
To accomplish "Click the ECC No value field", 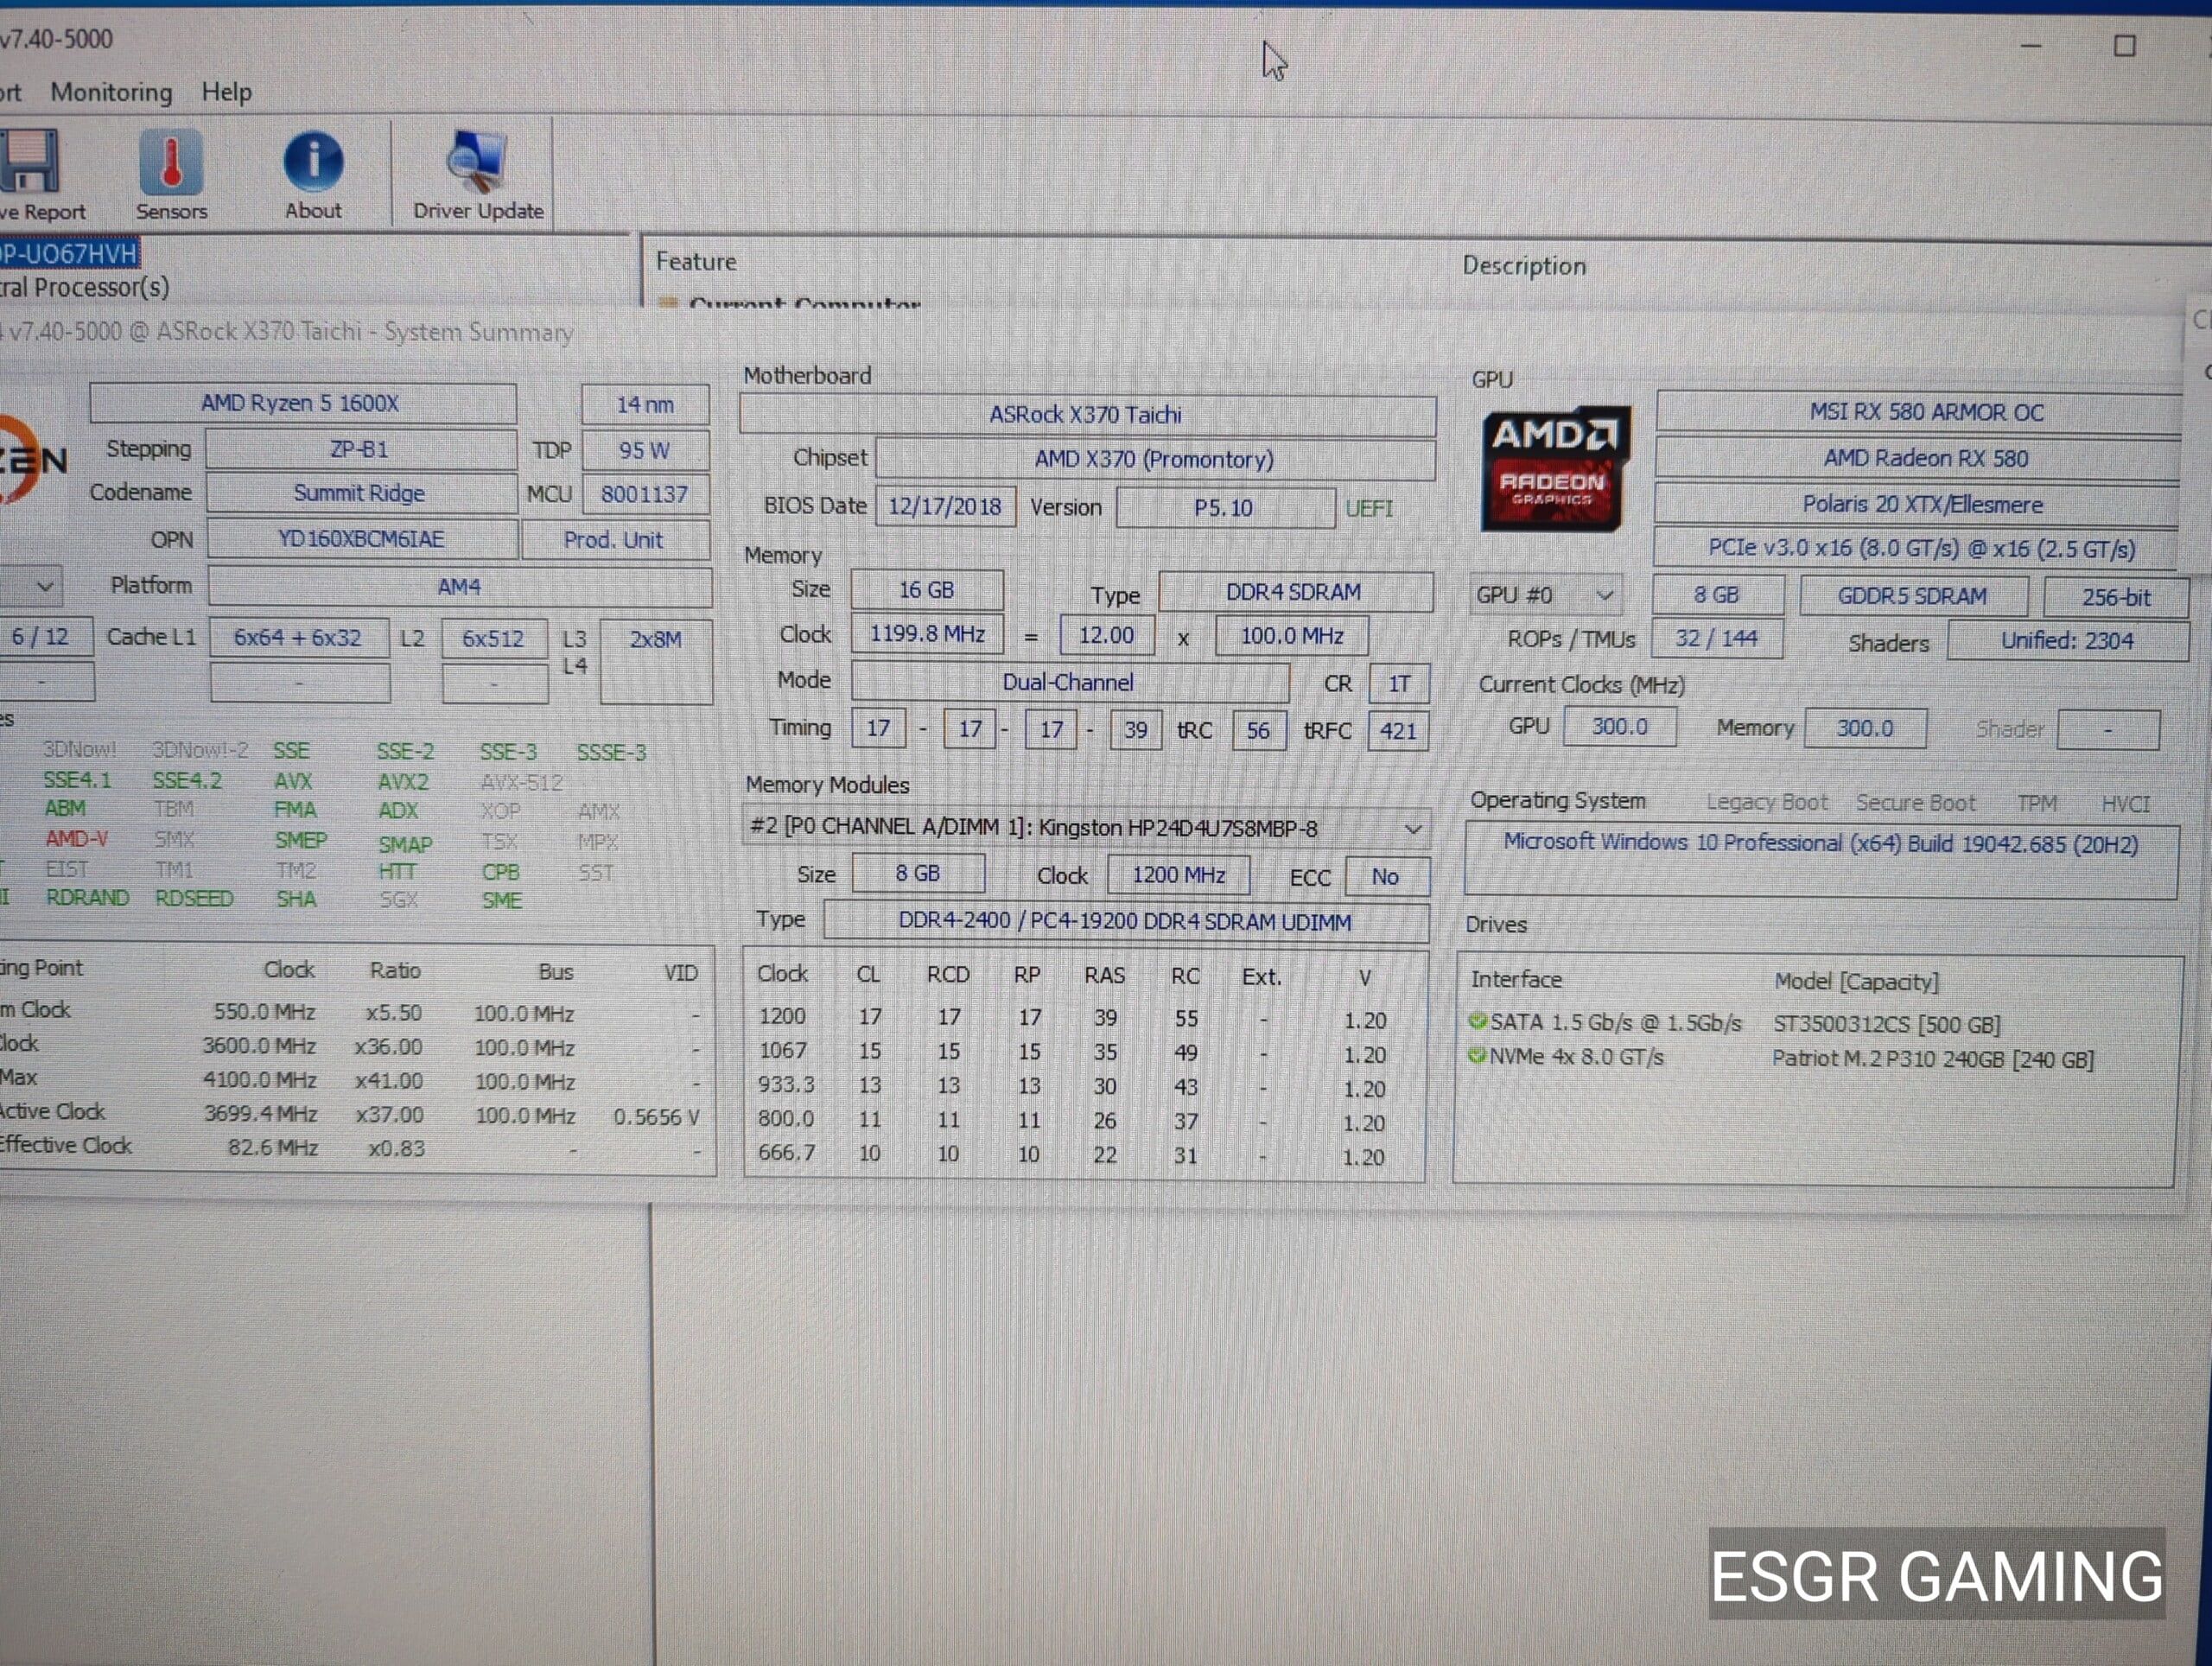I will (1386, 877).
